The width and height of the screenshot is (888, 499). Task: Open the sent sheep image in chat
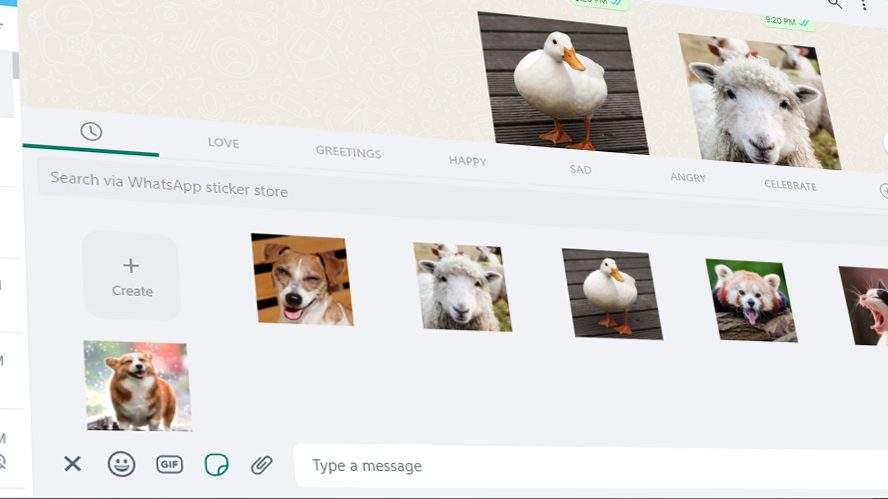point(759,101)
